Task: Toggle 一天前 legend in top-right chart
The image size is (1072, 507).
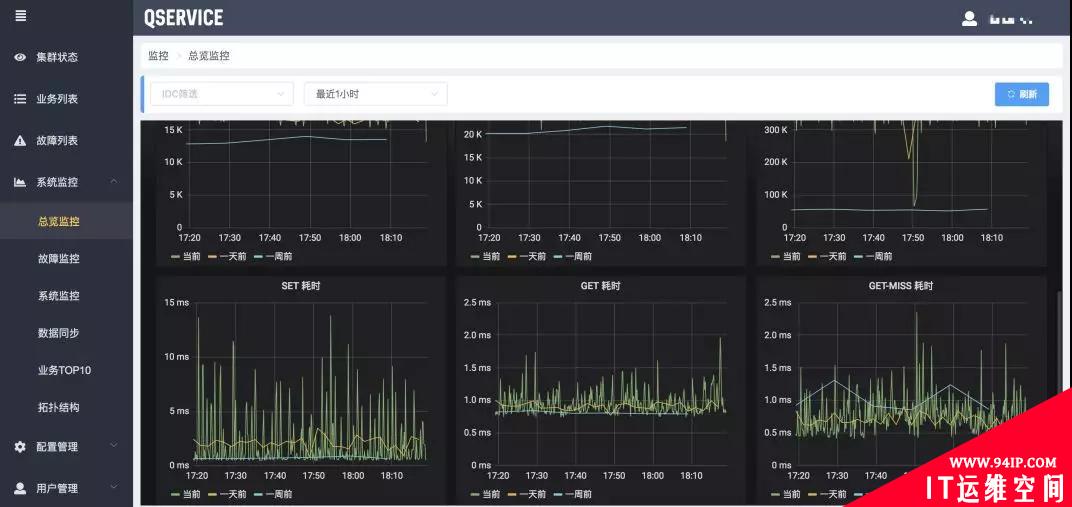Action: coord(827,256)
